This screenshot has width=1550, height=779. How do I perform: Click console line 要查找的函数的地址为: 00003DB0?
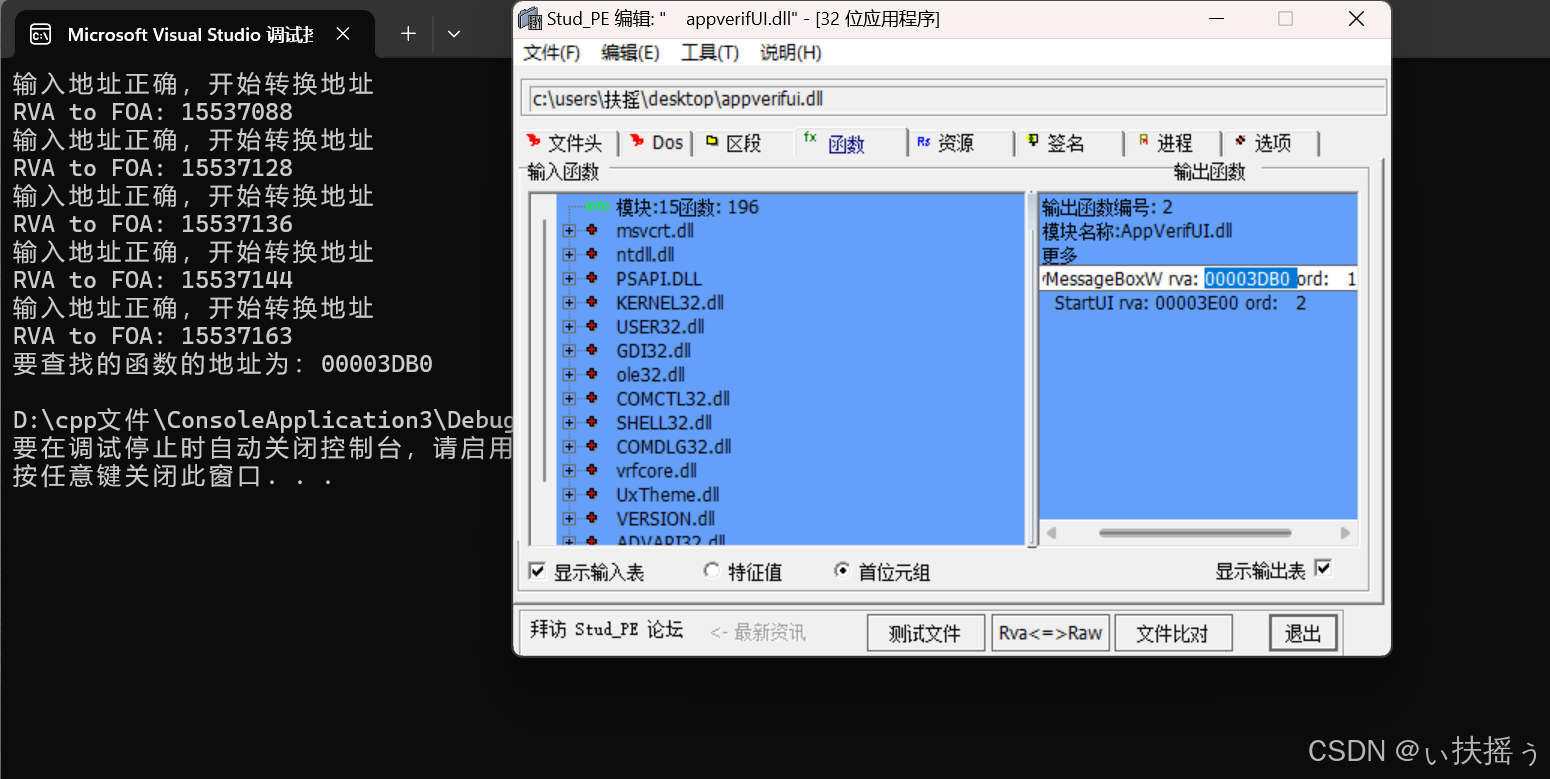223,364
